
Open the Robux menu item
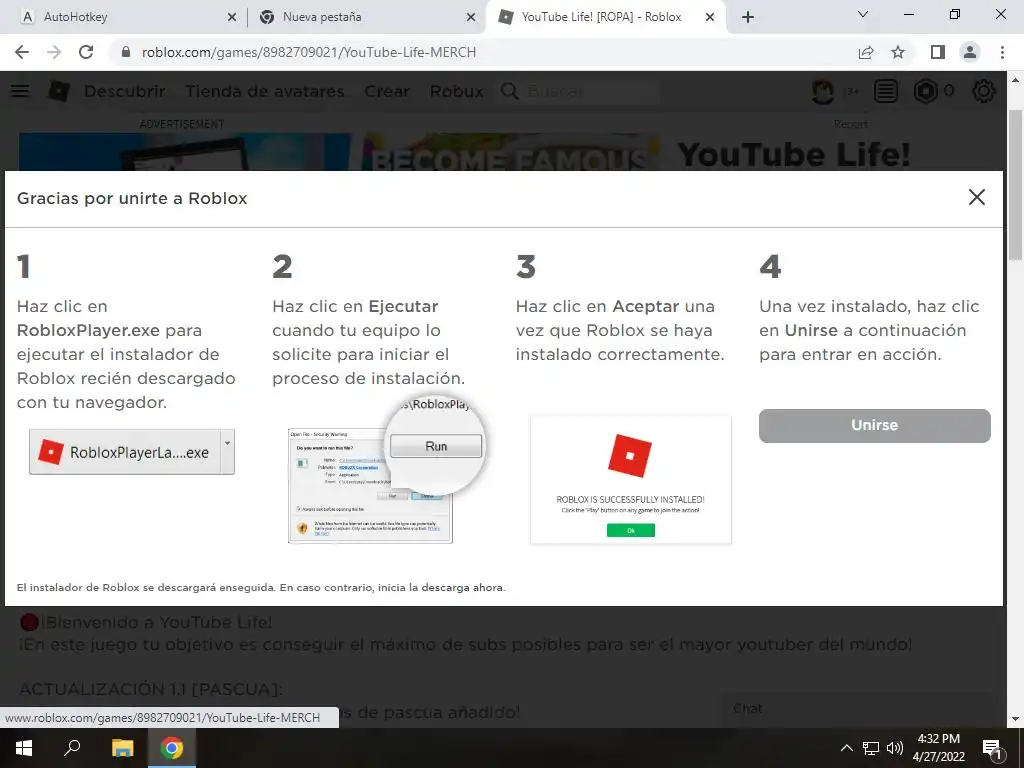[x=456, y=91]
